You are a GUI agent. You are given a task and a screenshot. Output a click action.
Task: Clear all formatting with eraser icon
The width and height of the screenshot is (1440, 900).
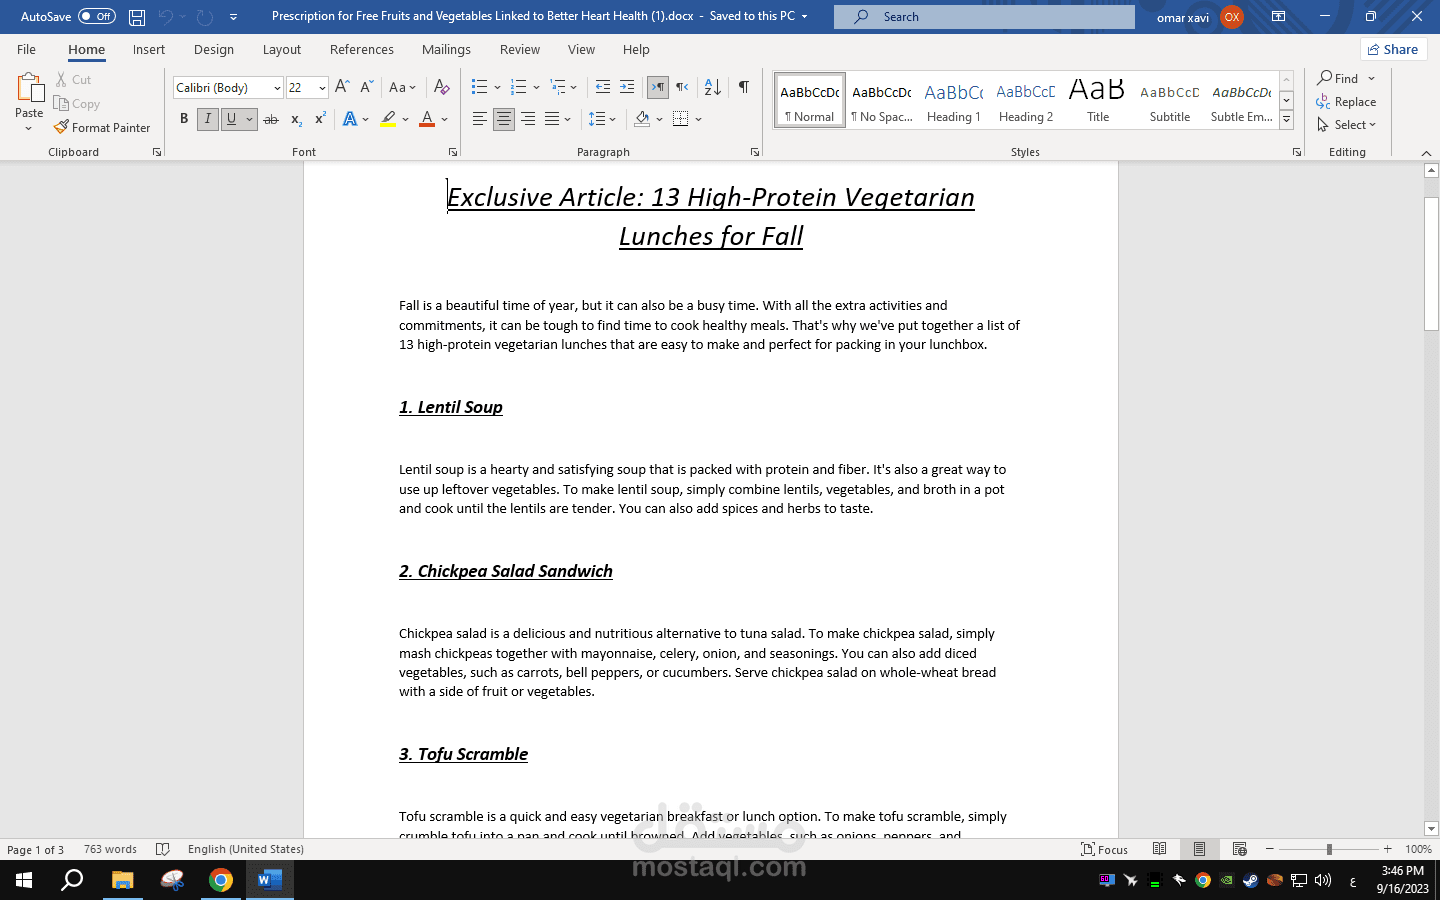442,87
